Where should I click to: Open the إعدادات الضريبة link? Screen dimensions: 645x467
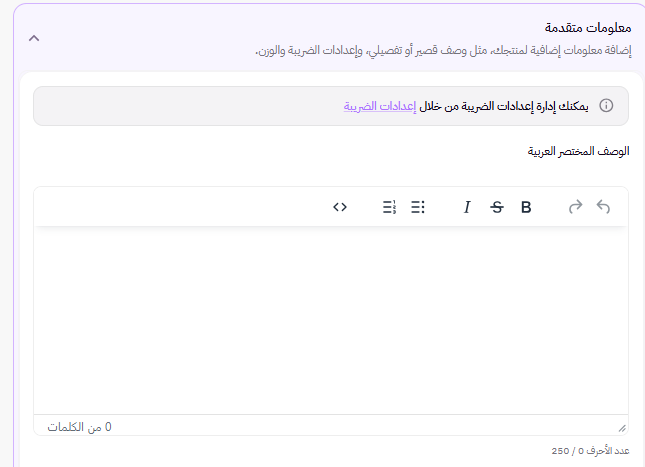(380, 106)
